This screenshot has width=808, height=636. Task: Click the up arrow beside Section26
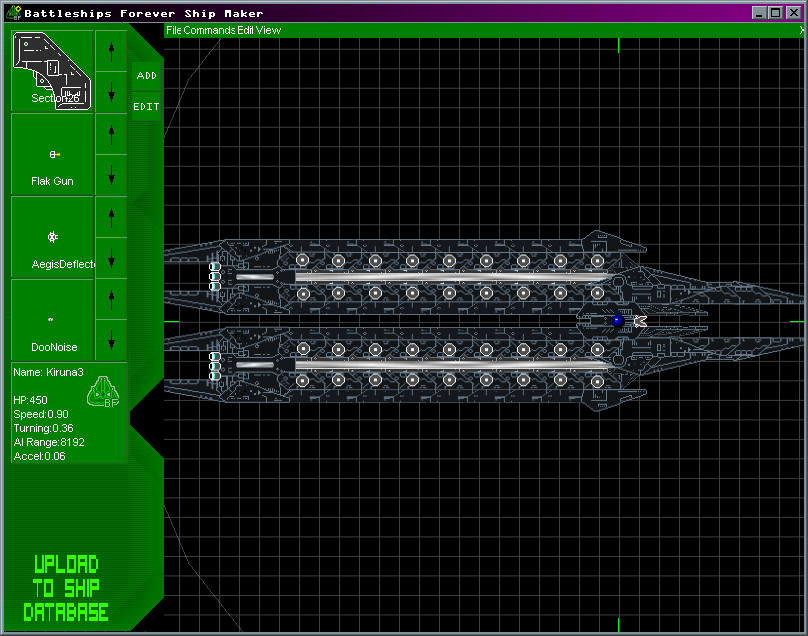[111, 51]
